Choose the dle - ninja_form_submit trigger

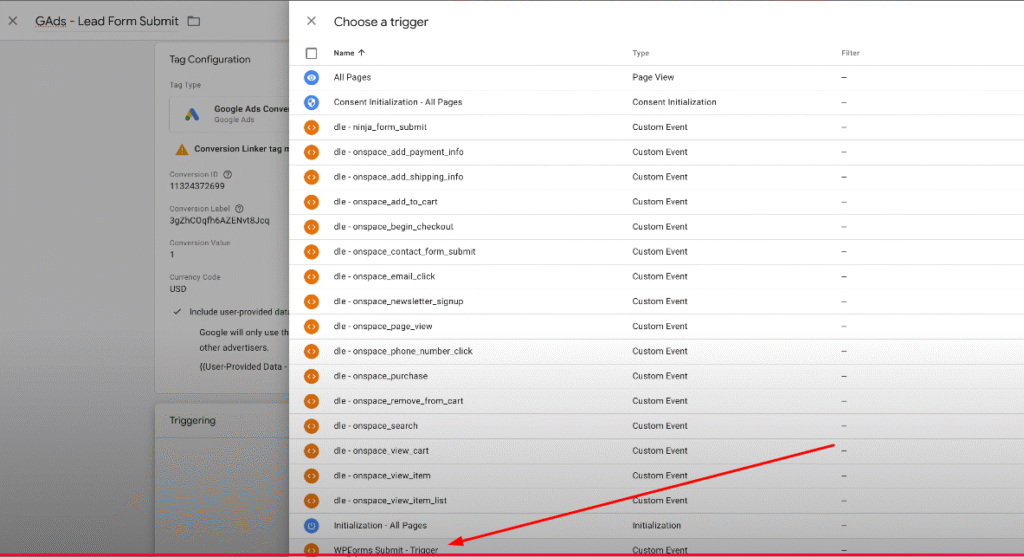tap(380, 127)
